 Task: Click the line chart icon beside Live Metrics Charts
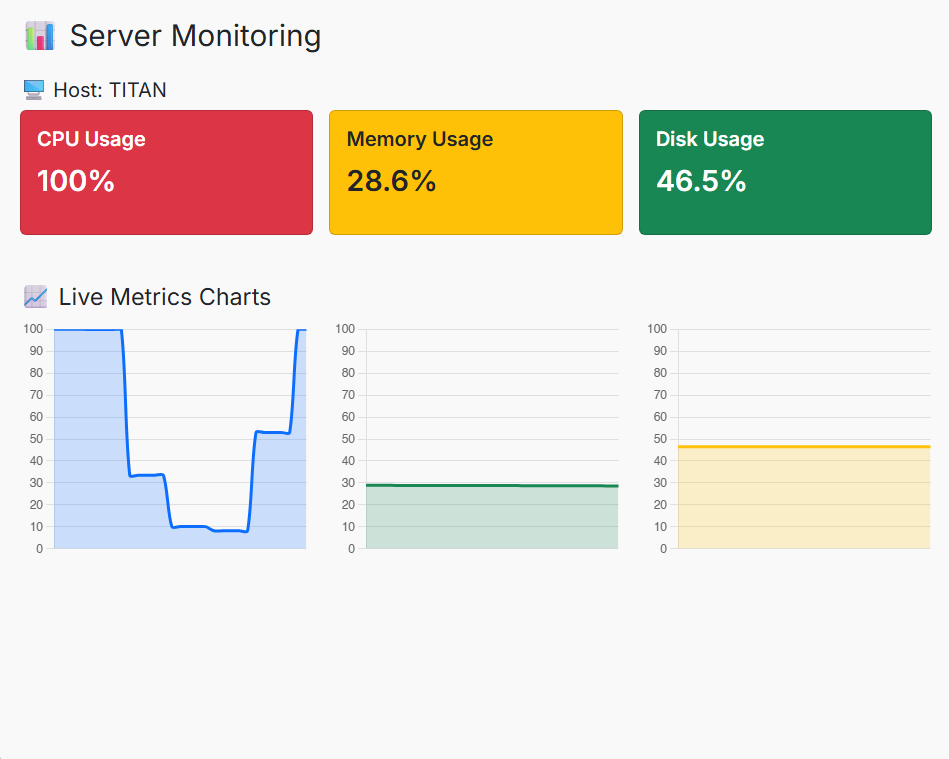click(36, 297)
